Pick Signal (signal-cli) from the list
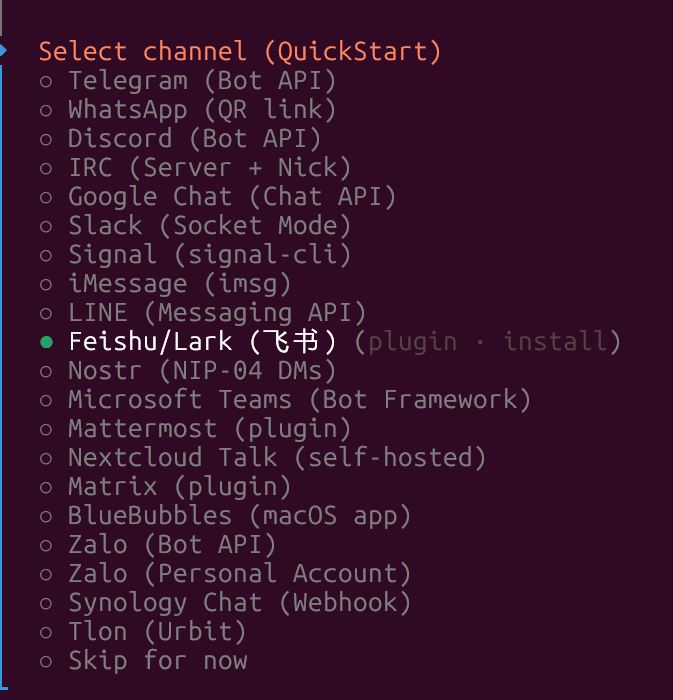The image size is (673, 700). [x=209, y=255]
